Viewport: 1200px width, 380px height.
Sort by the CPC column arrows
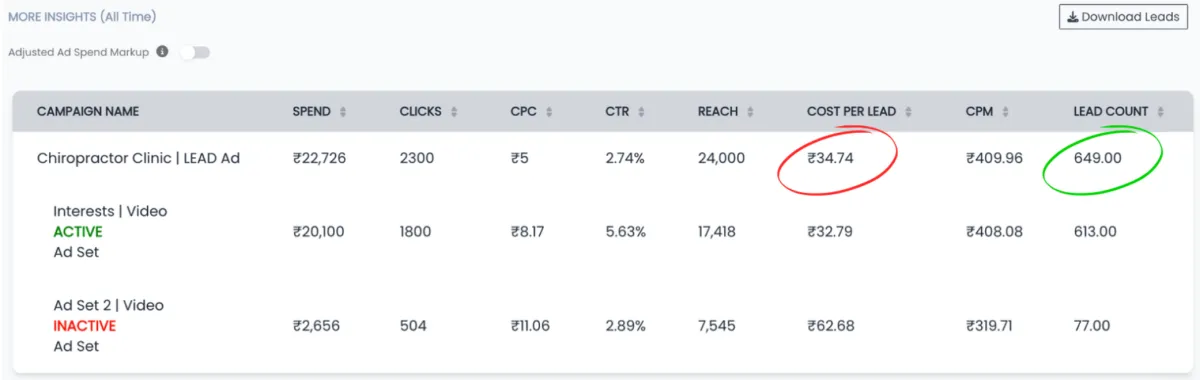(549, 112)
